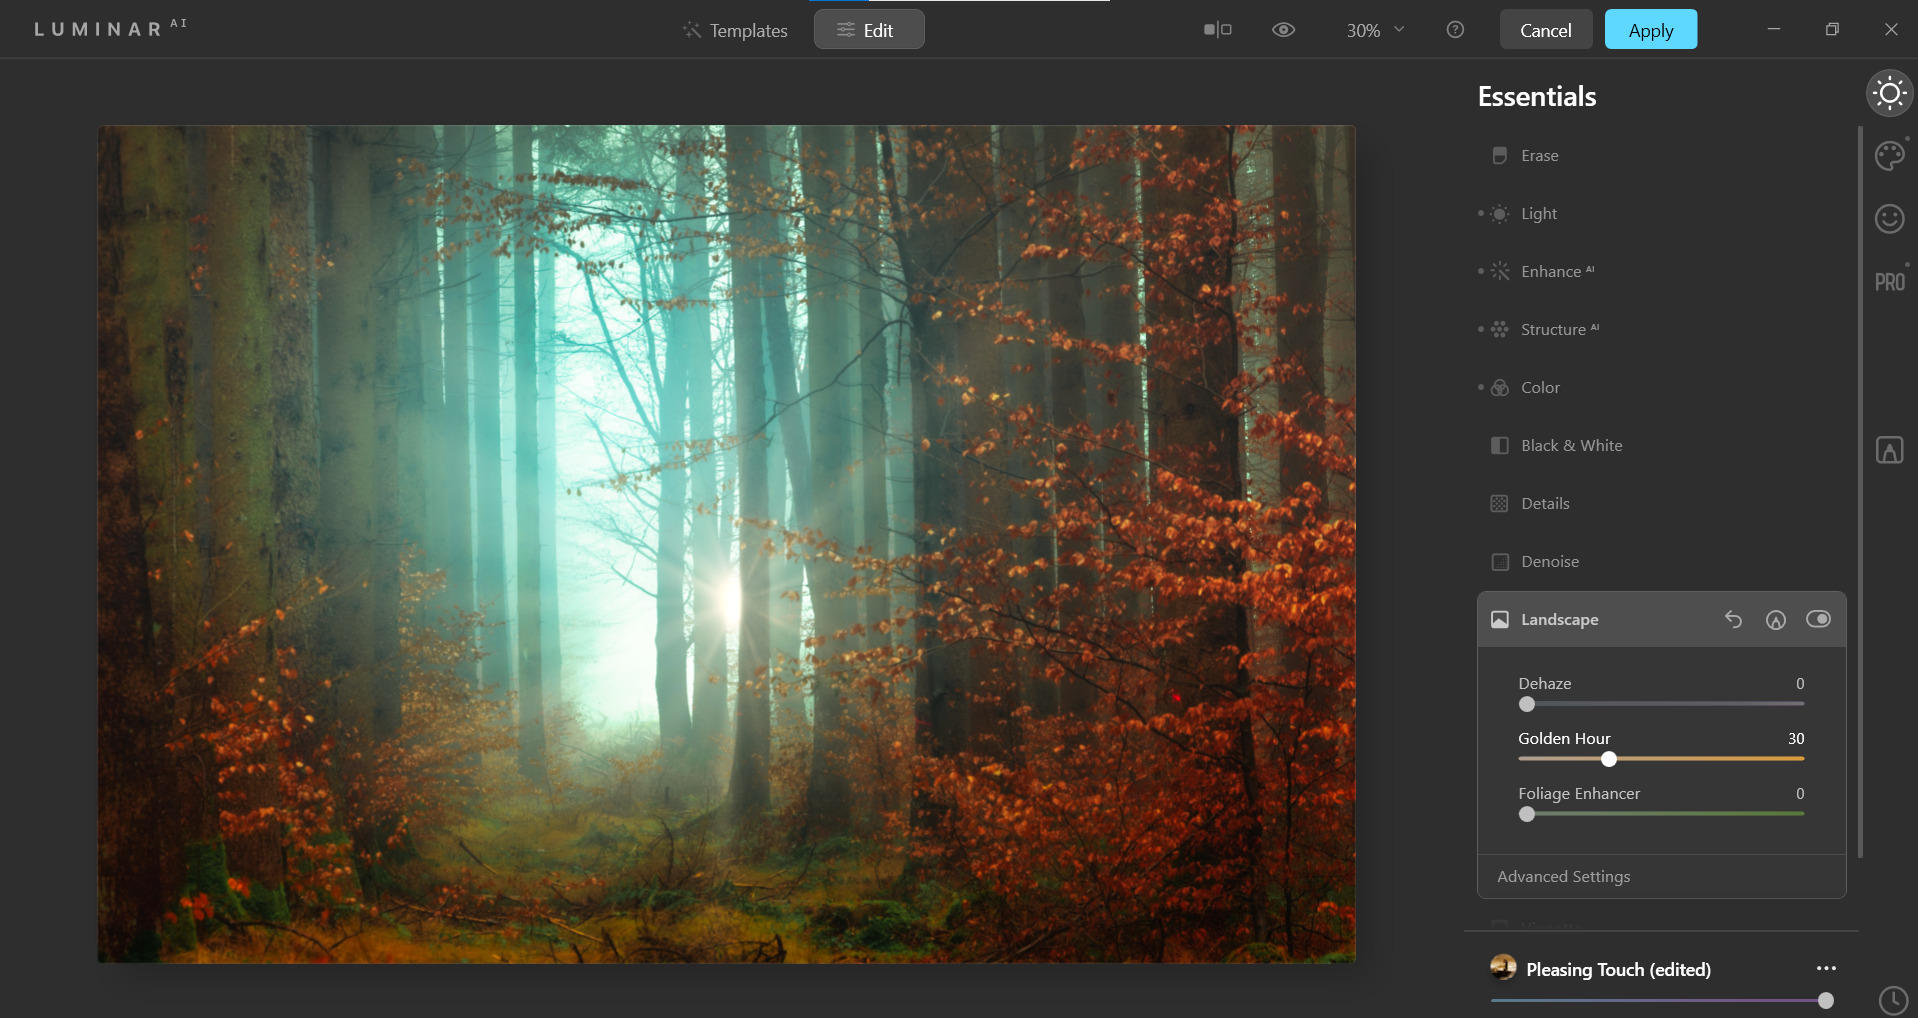Viewport: 1918px width, 1018px height.
Task: Click the Black & White tool icon
Action: click(x=1499, y=446)
